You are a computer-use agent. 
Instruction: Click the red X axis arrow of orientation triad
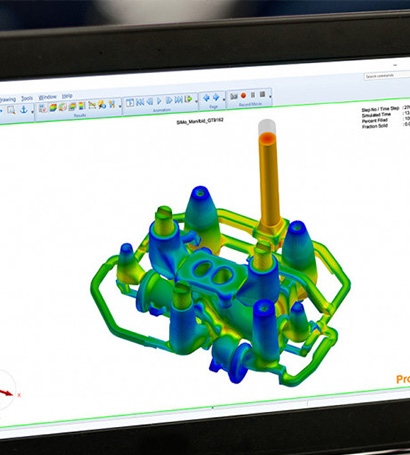tap(6, 392)
